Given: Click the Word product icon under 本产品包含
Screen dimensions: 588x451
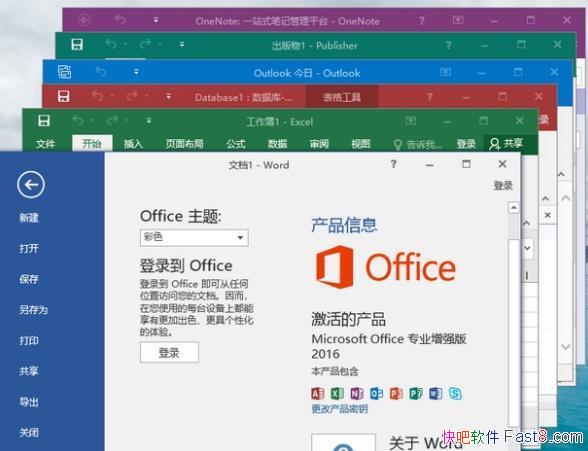Looking at the screenshot, I should point(435,393).
